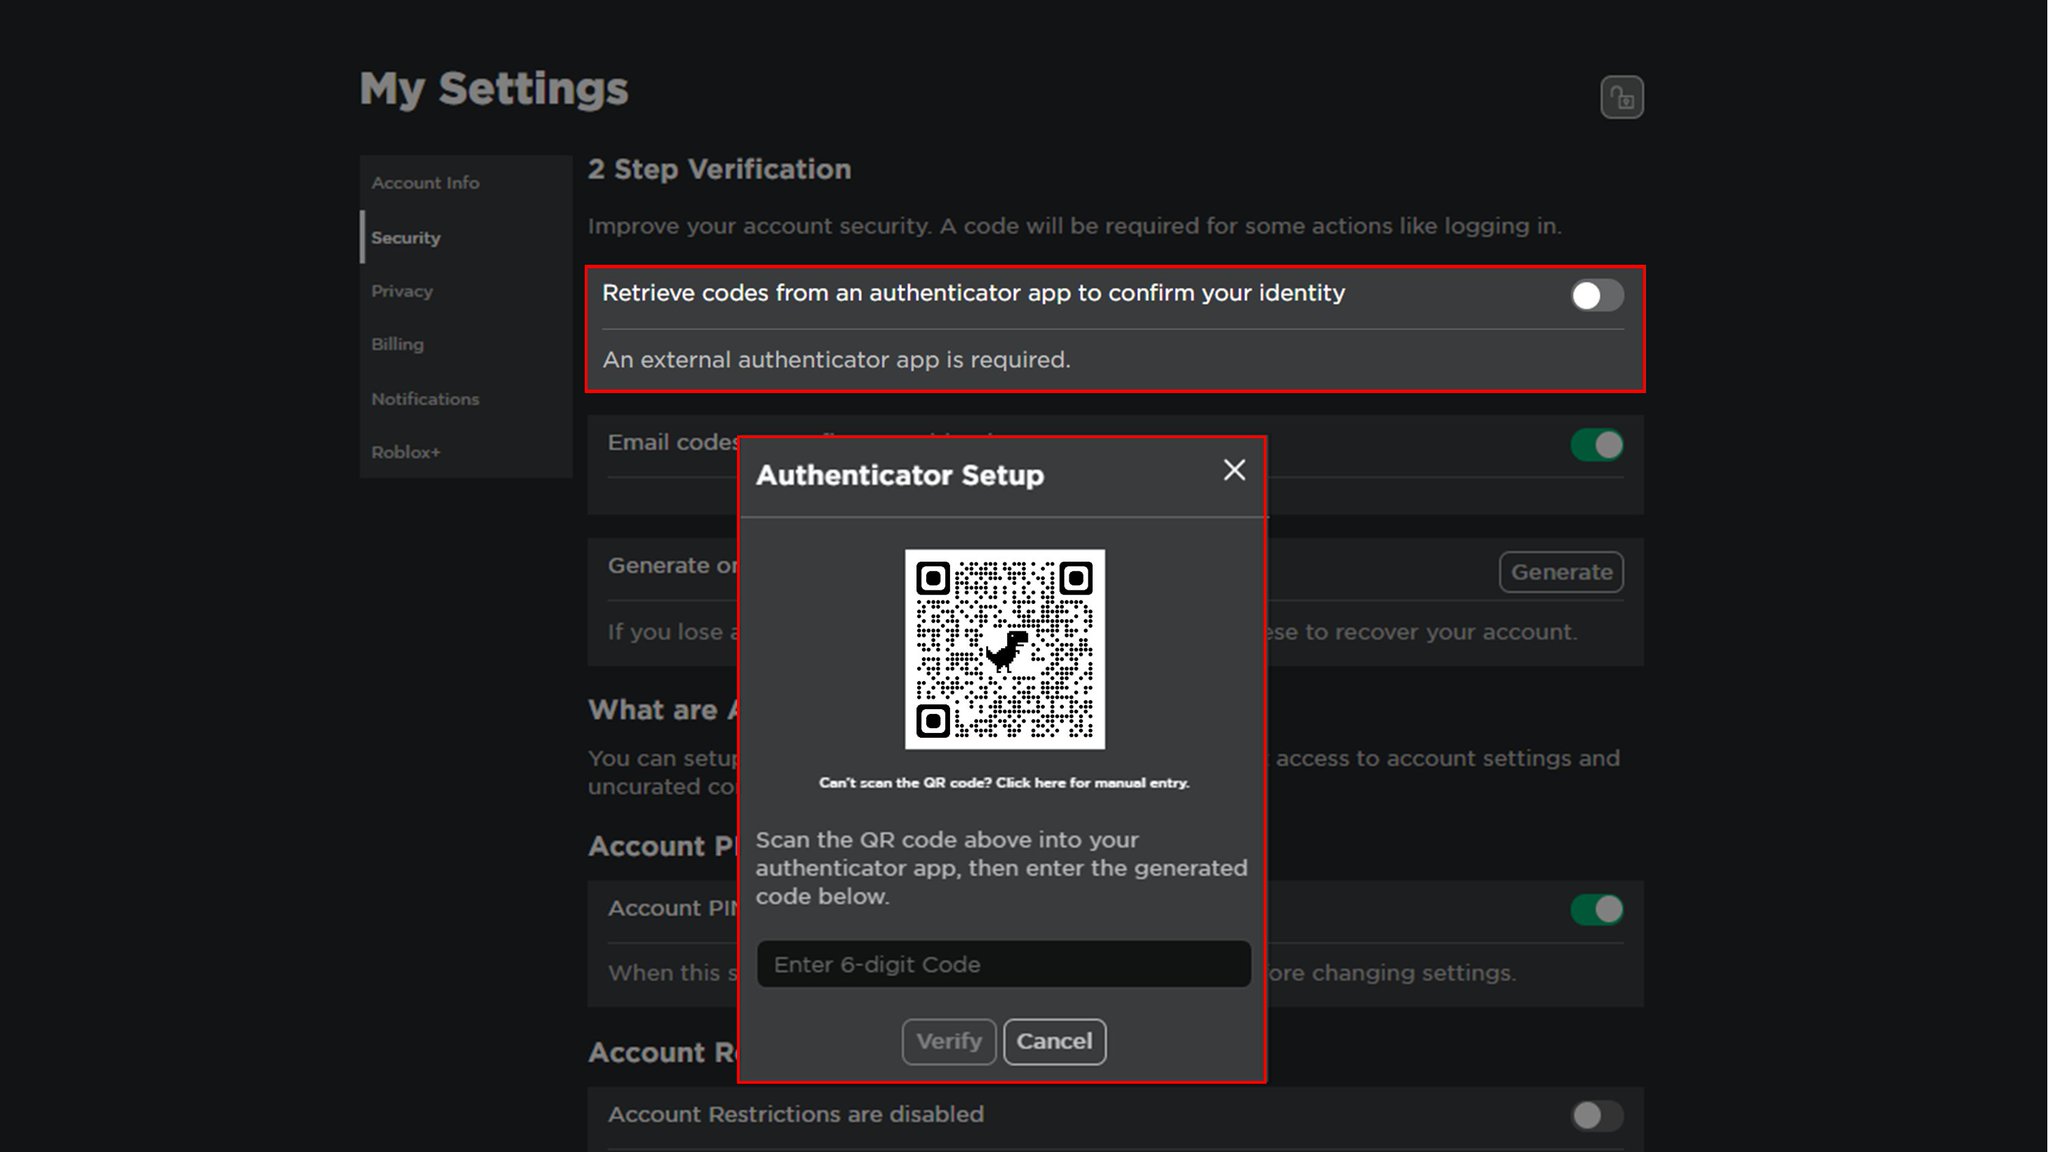Click the close X icon on authenticator dialog

point(1234,470)
